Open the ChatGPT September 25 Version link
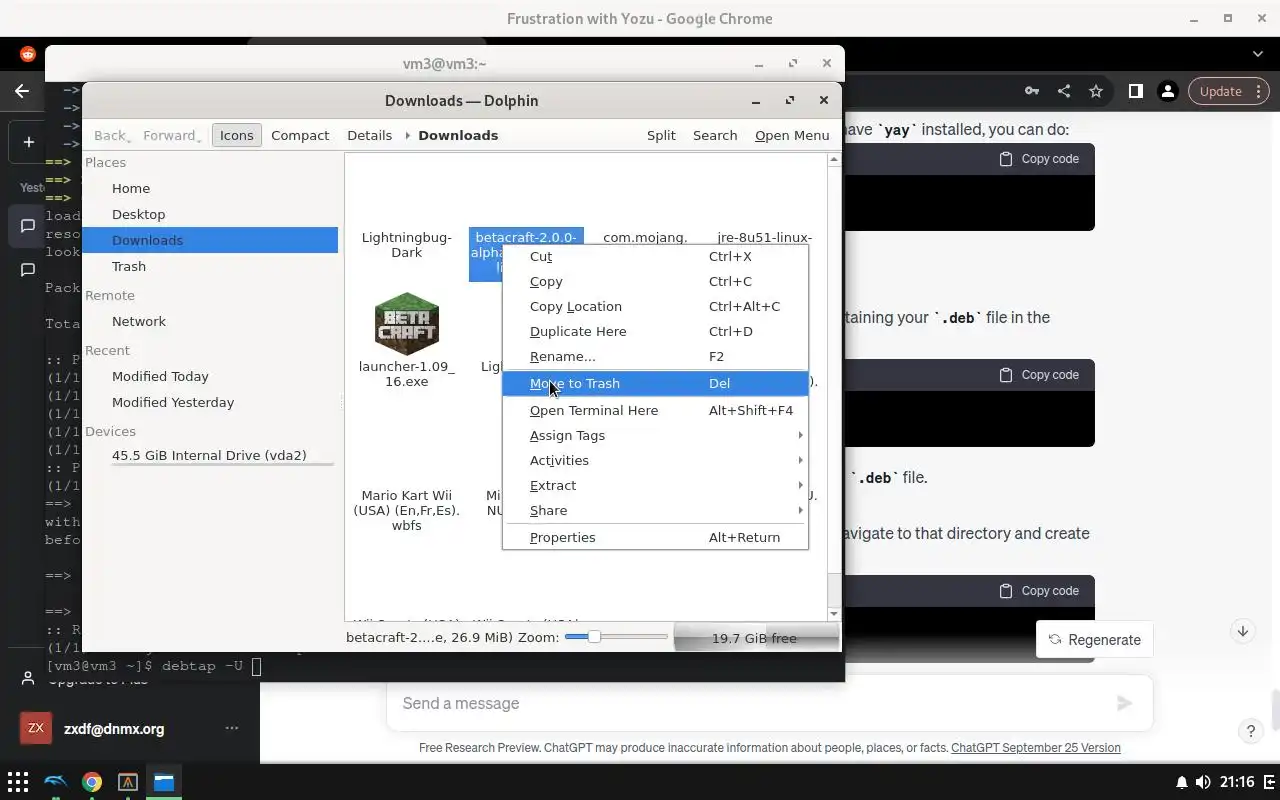 click(1035, 747)
